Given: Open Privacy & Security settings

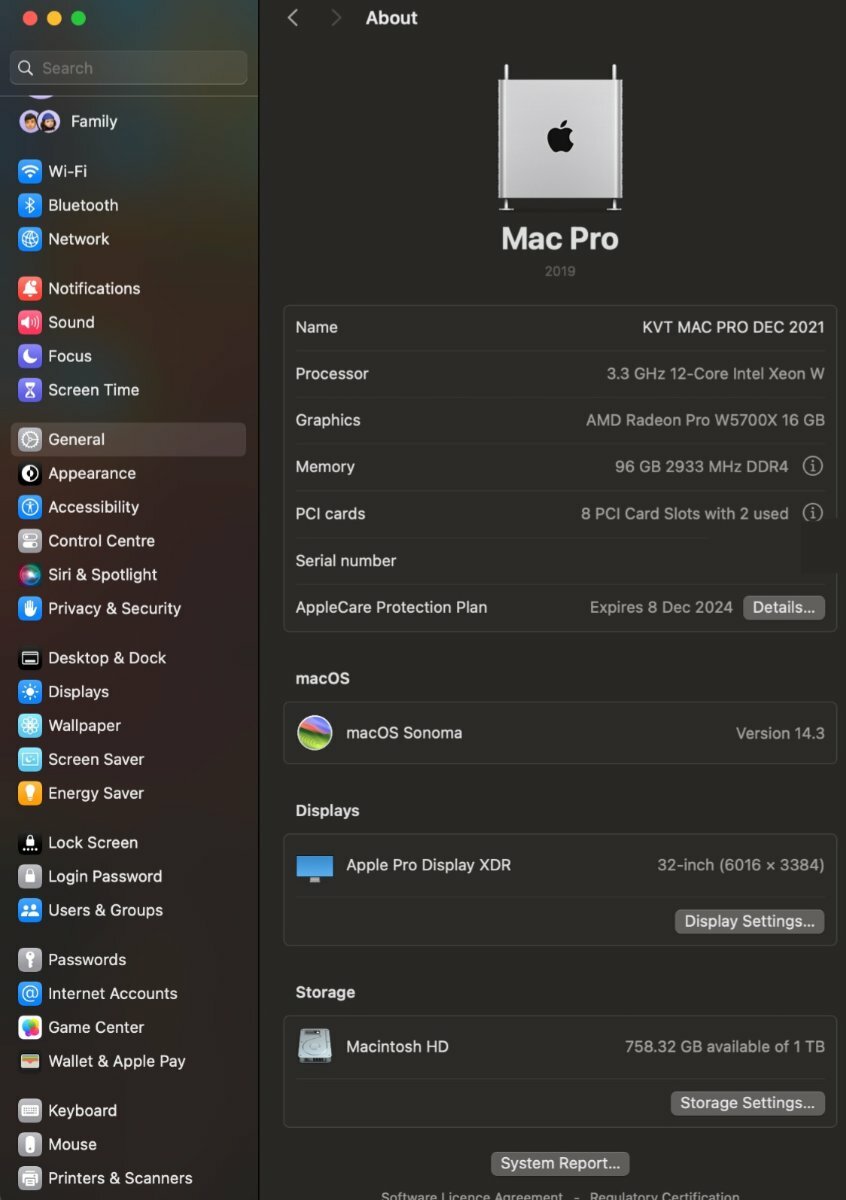Looking at the screenshot, I should [x=128, y=608].
